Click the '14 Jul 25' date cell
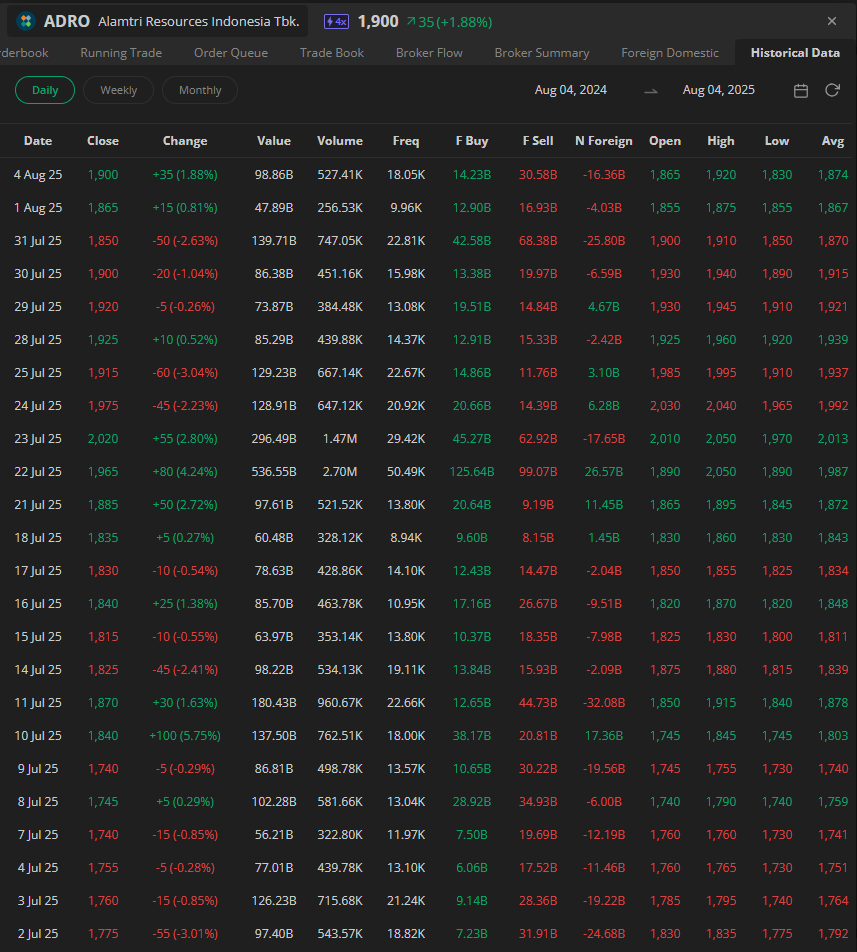 click(x=38, y=670)
